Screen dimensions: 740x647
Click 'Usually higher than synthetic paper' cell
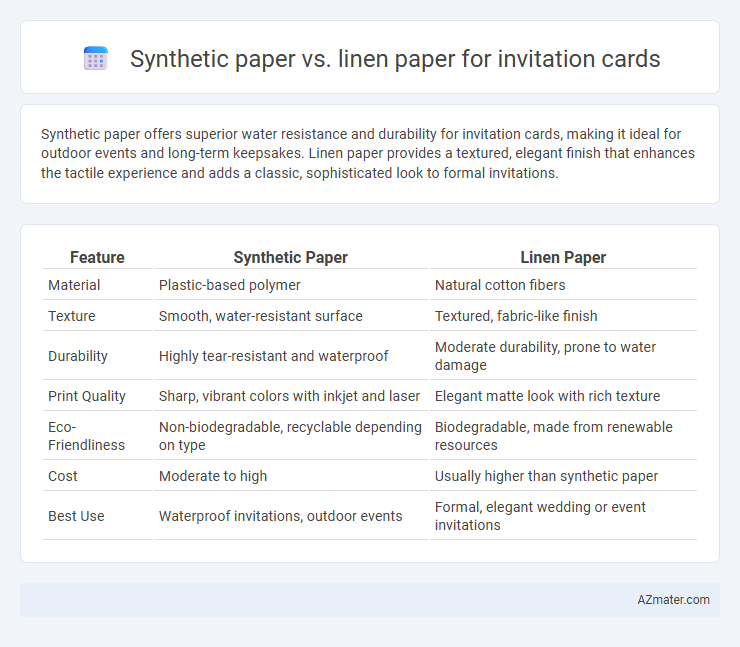(546, 476)
